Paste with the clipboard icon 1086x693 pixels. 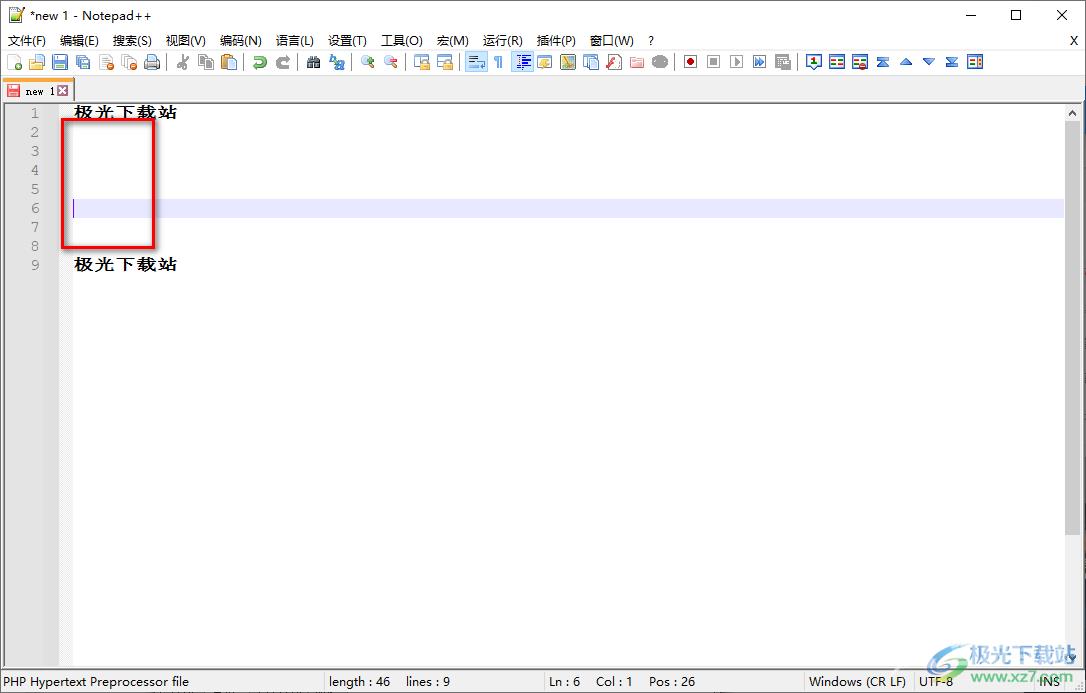[x=229, y=62]
